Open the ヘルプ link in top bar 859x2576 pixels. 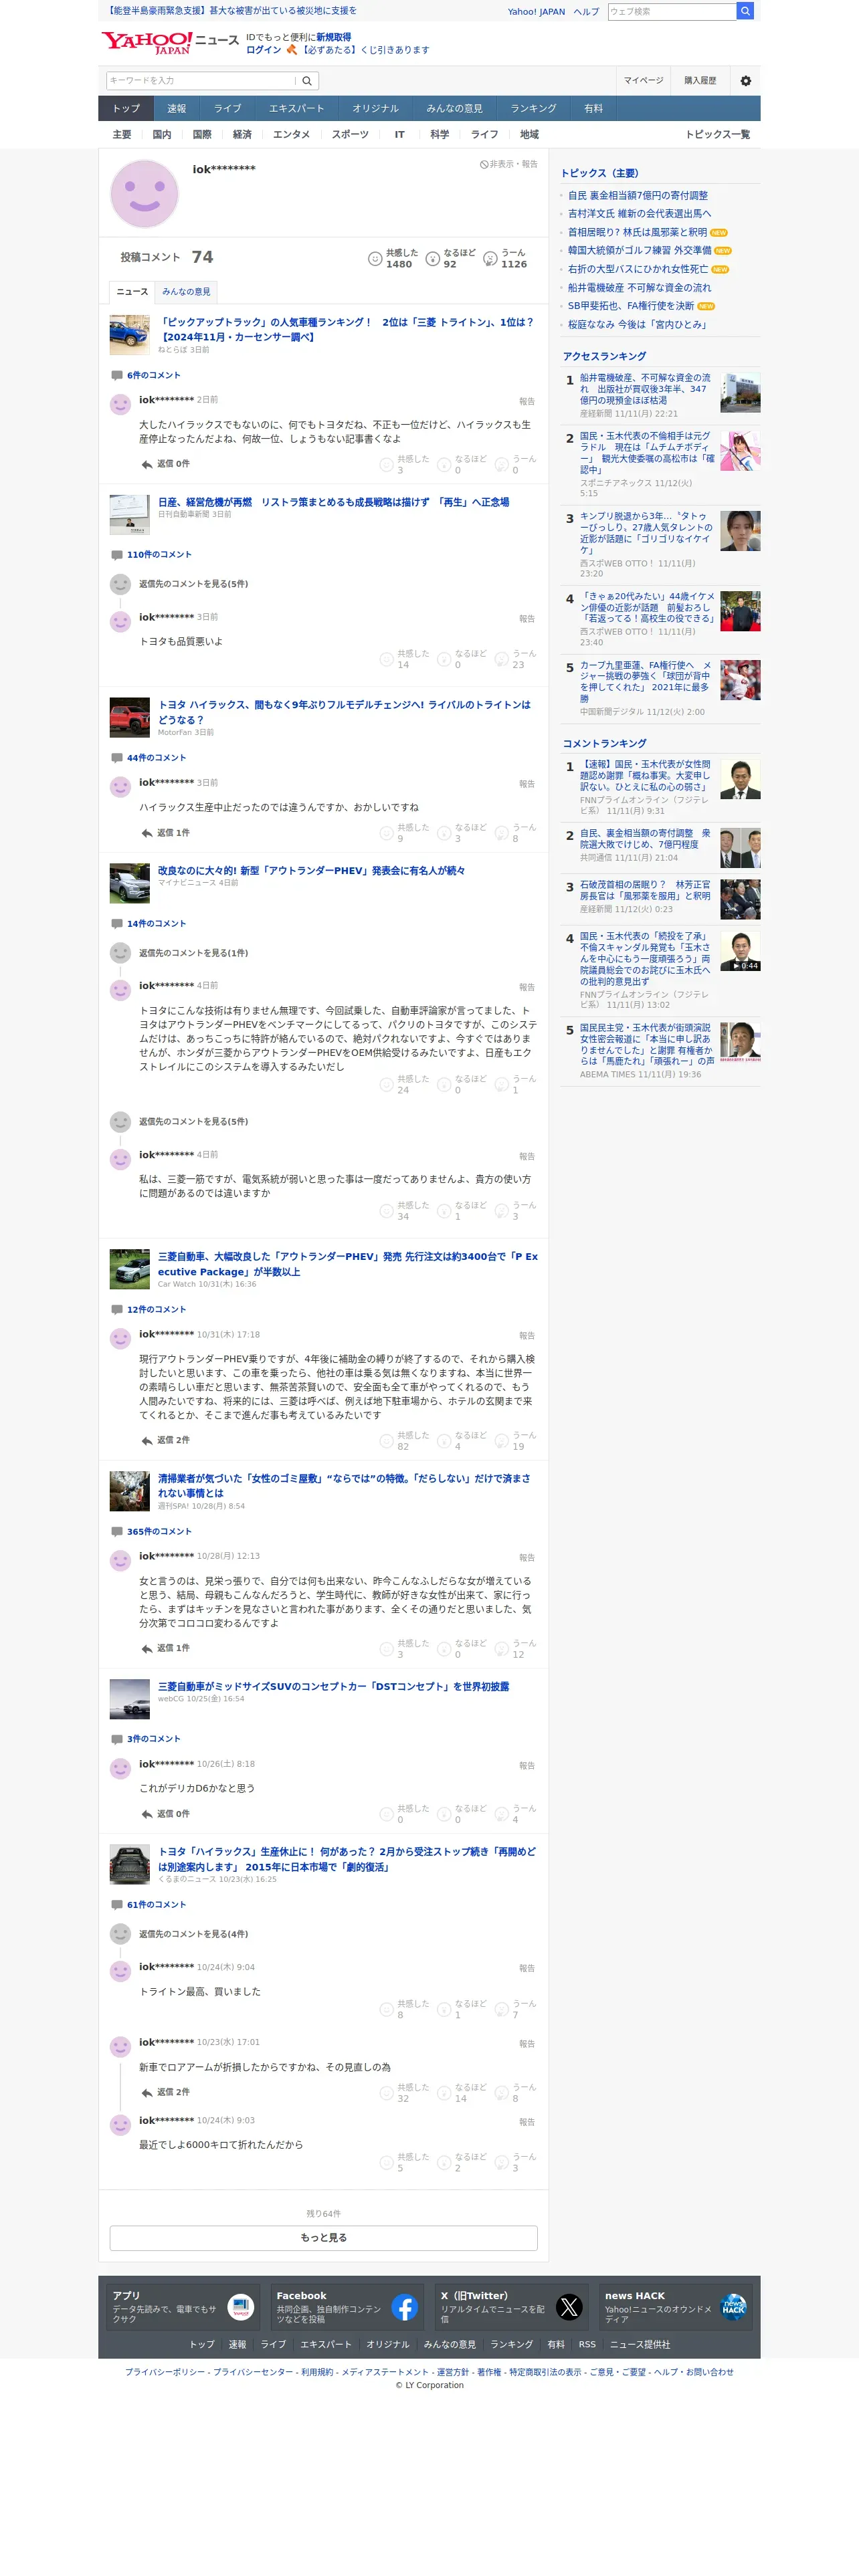[586, 12]
